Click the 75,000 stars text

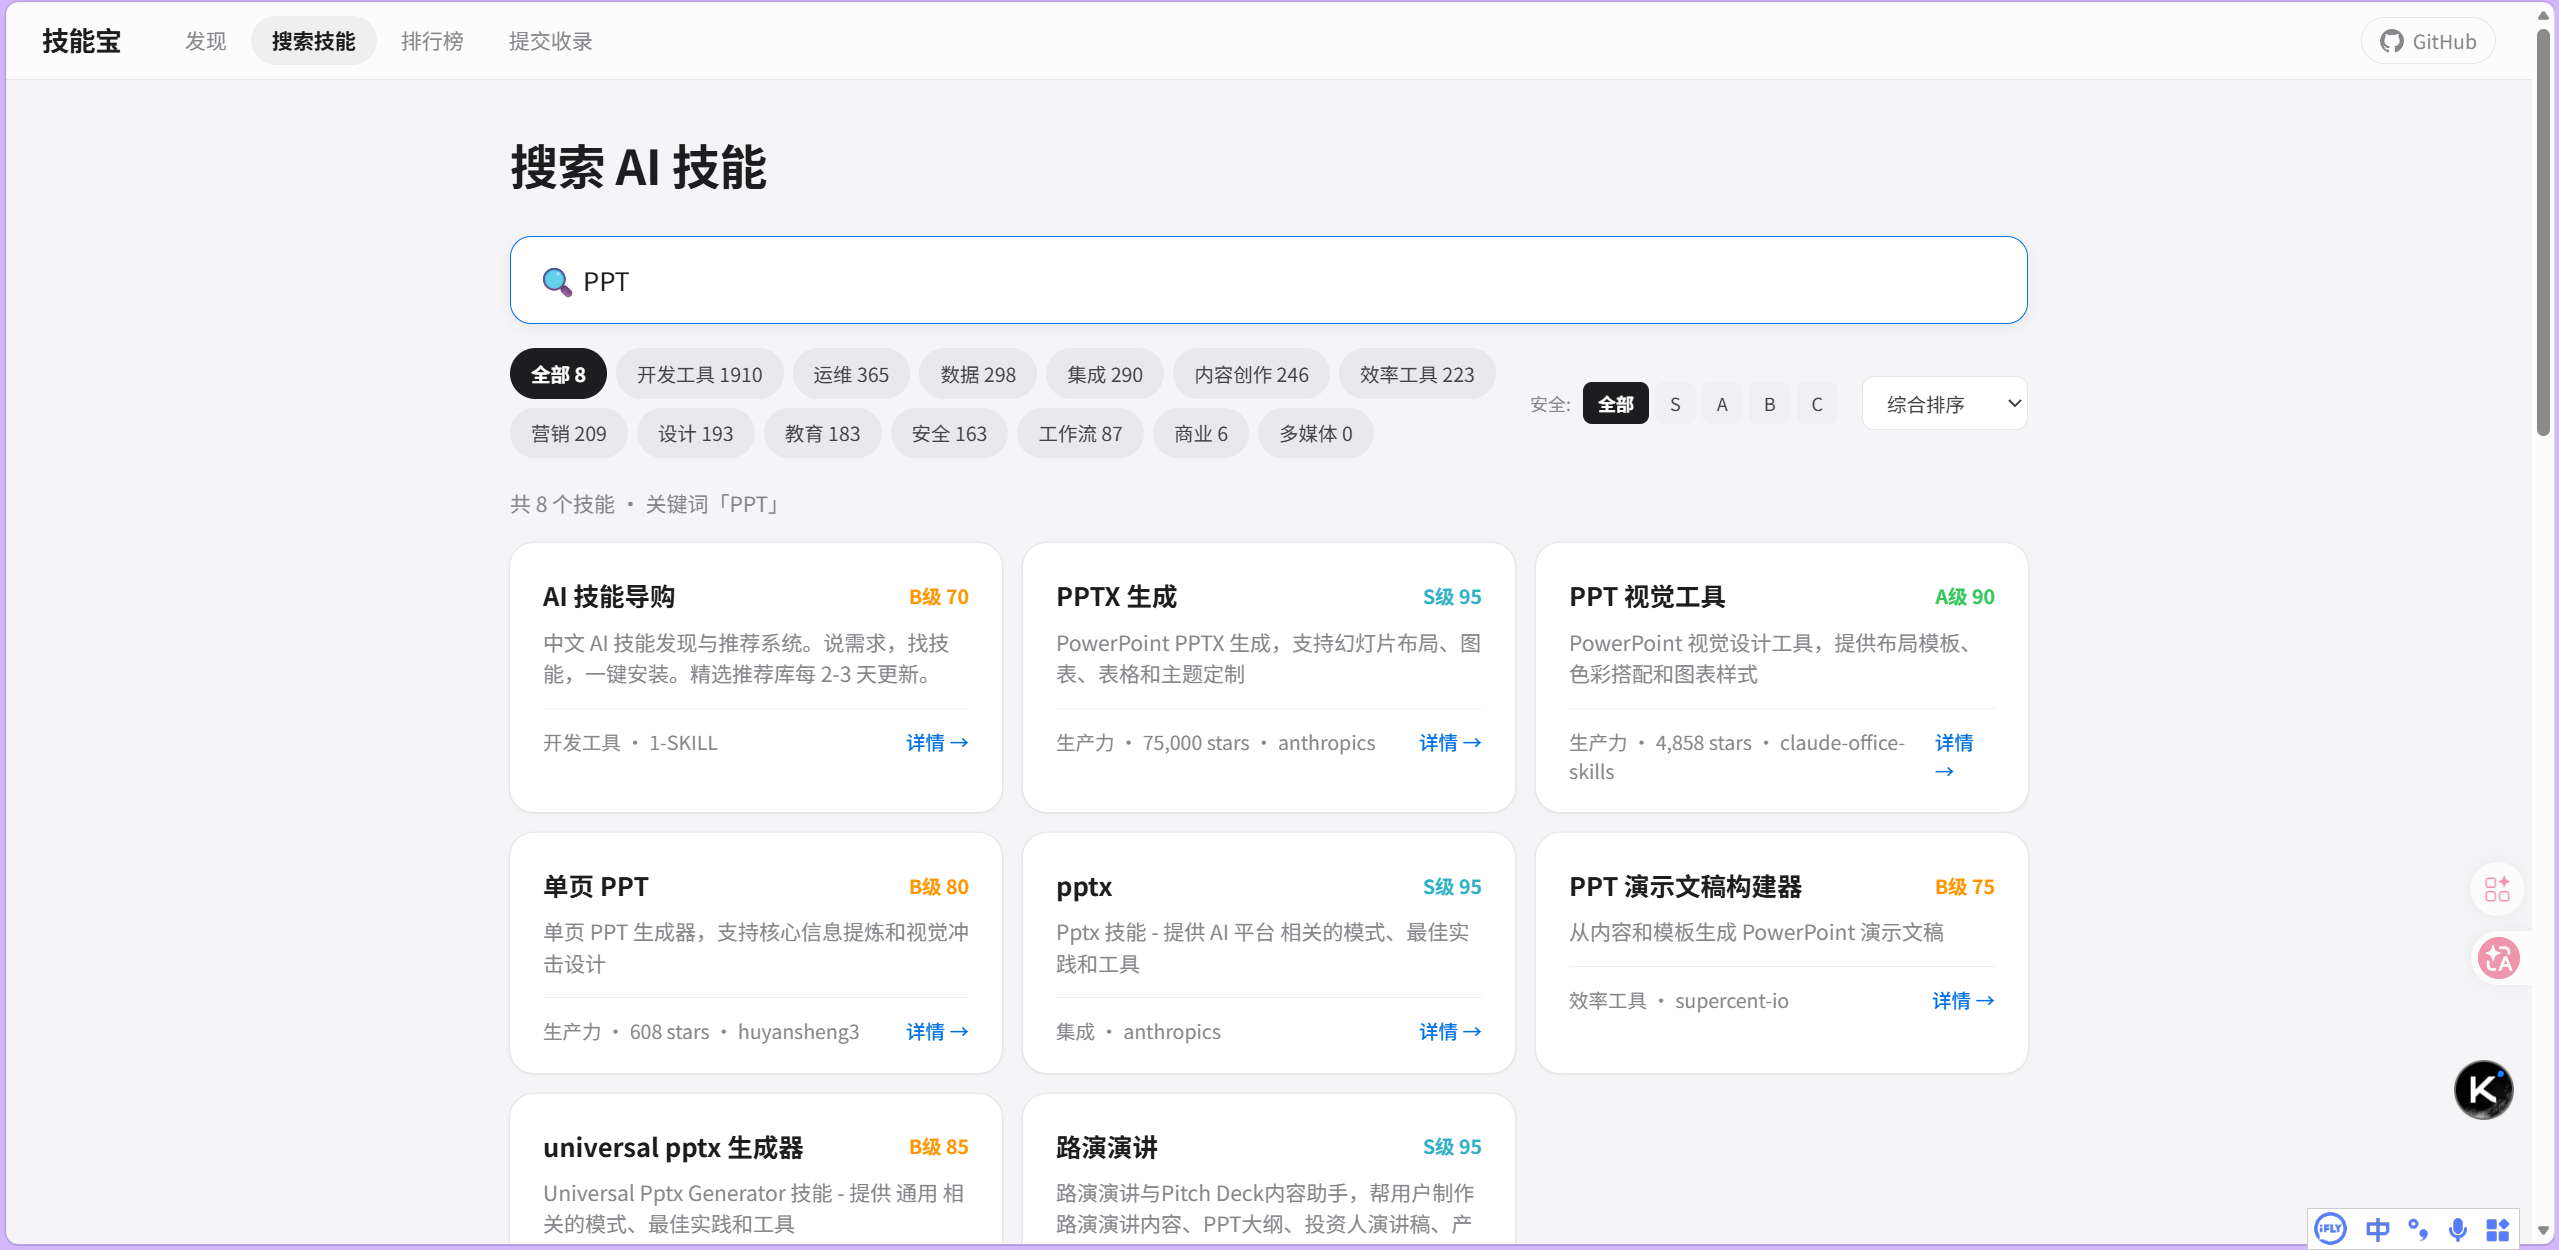point(1196,743)
